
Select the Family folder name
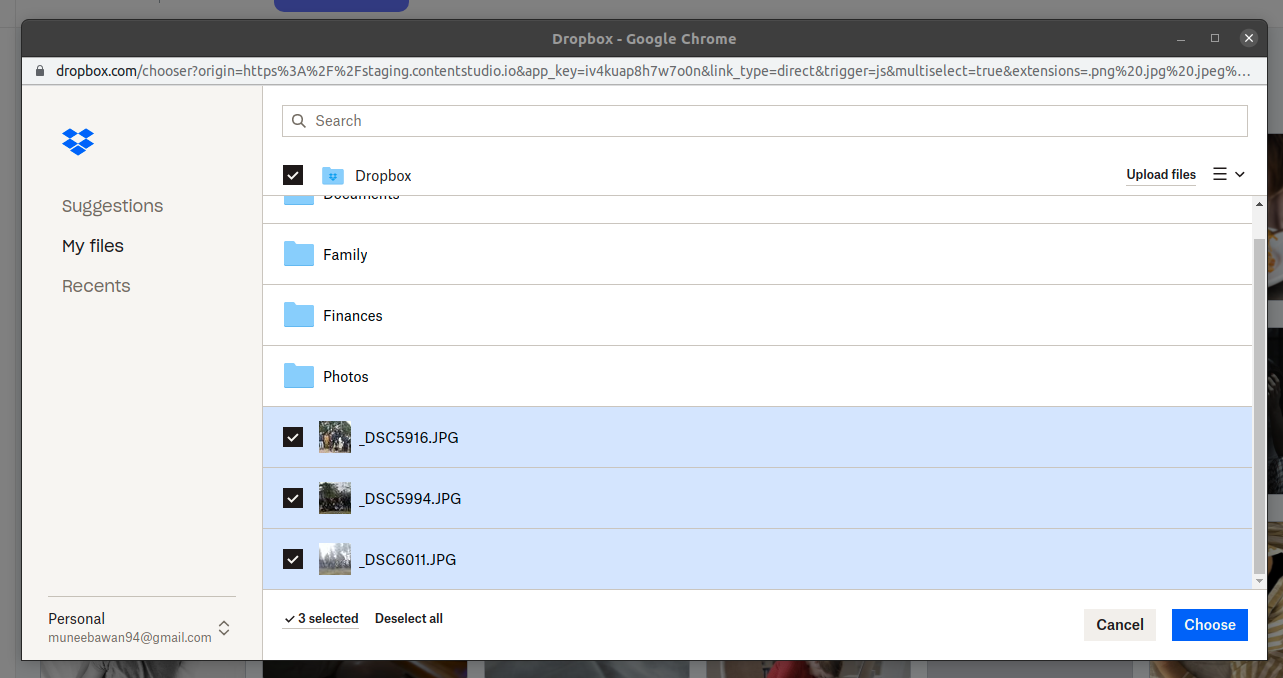345,255
